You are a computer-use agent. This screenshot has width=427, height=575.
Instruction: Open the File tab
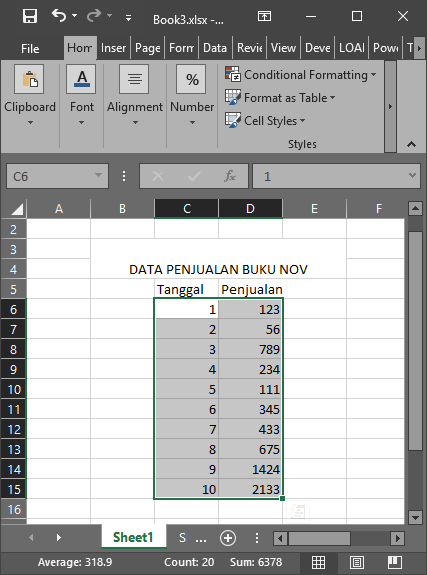pos(30,48)
